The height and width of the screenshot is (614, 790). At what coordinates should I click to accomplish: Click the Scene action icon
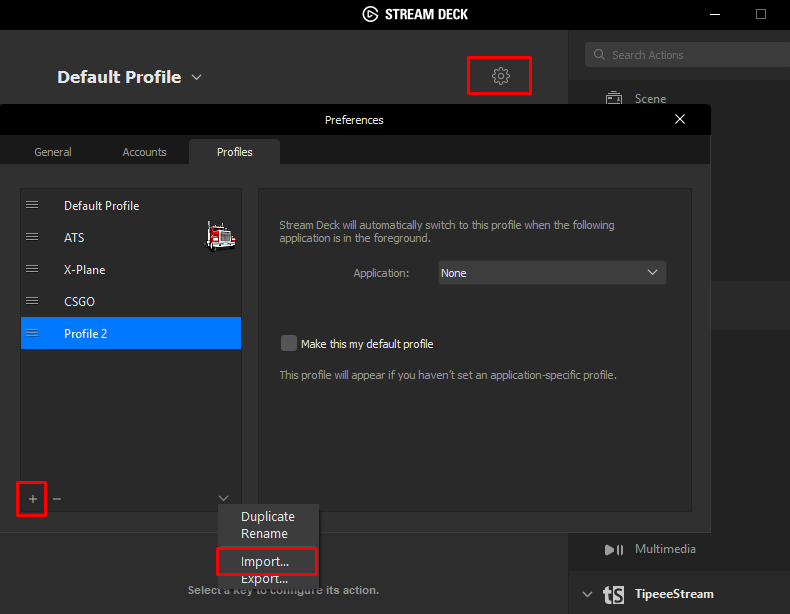[614, 99]
